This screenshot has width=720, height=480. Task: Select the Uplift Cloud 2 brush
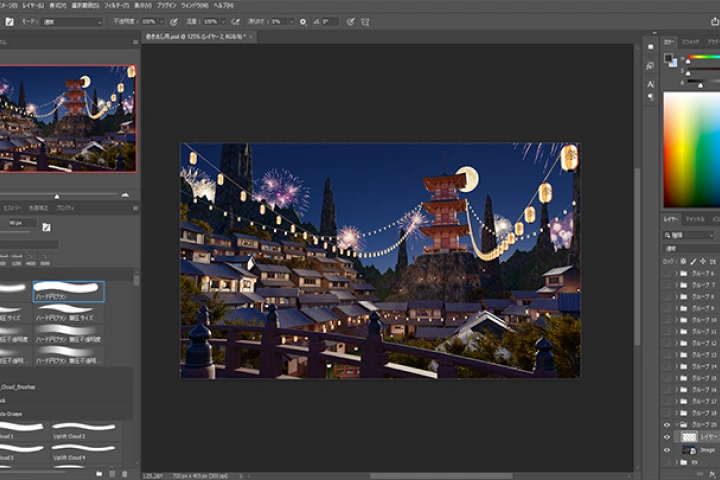[84, 430]
